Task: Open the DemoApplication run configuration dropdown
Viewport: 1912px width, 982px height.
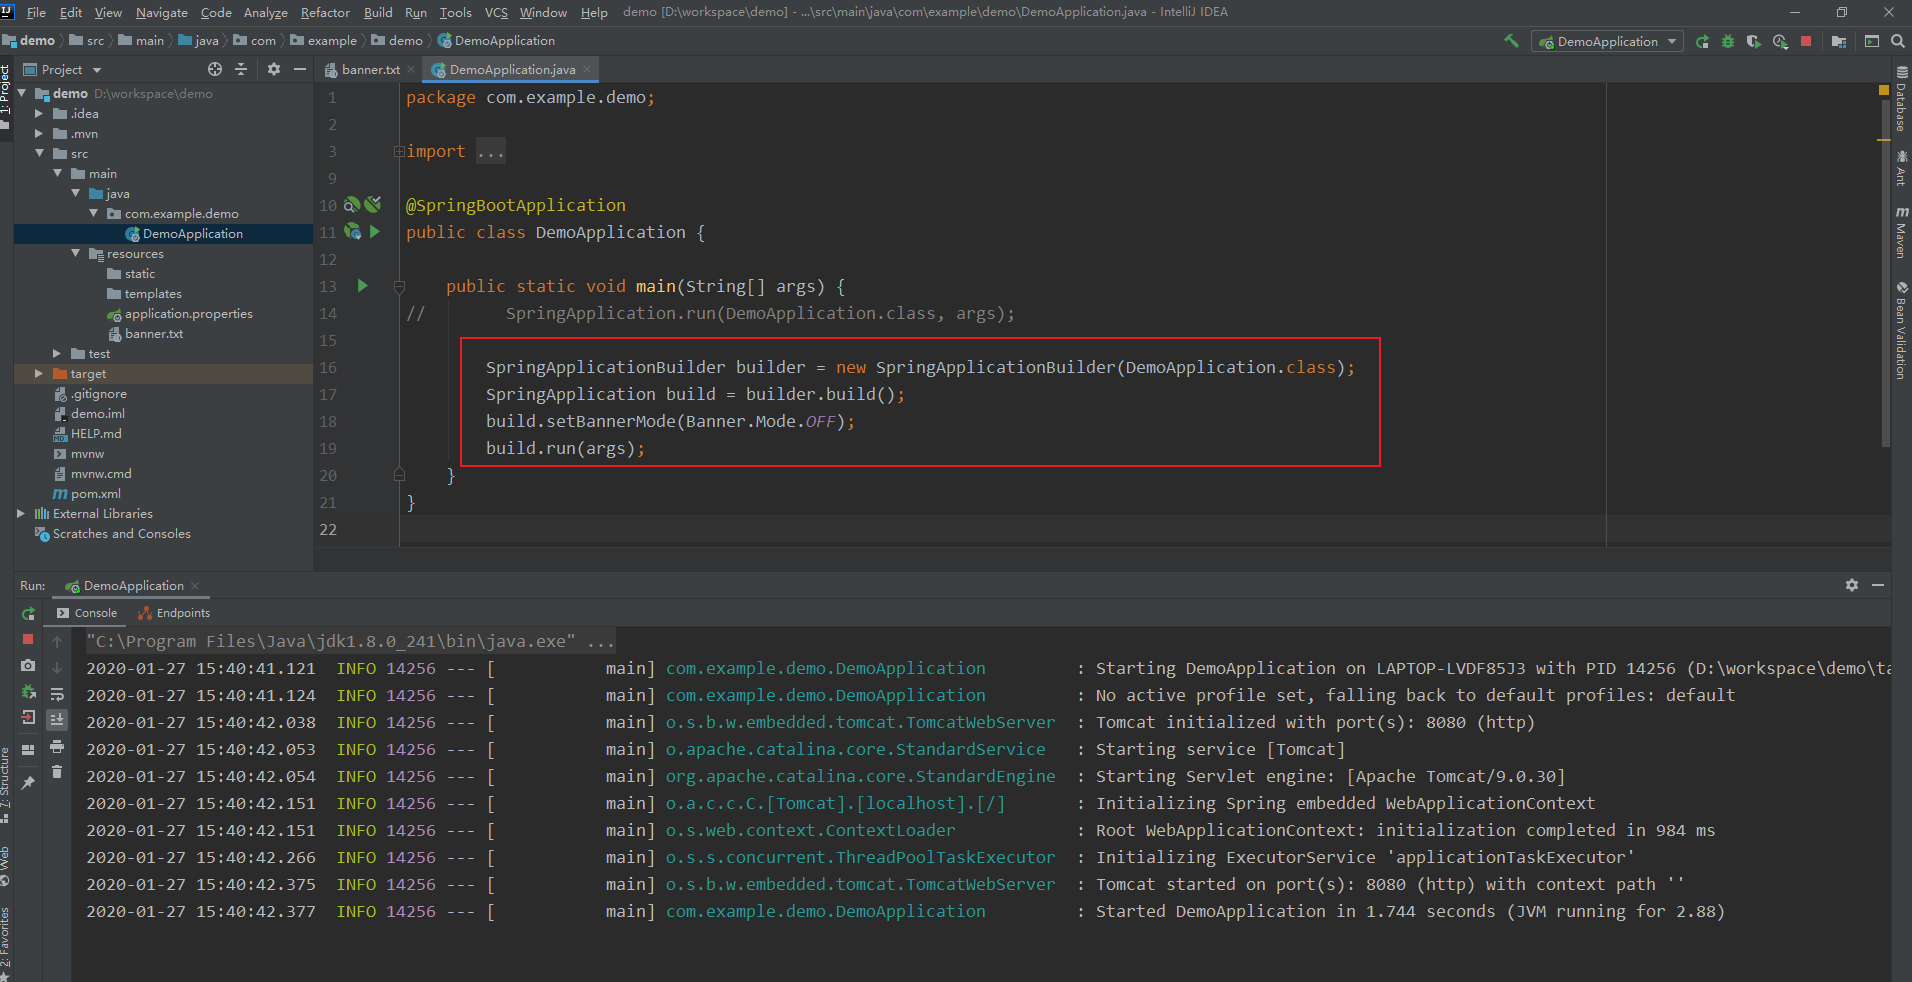Action: coord(1607,41)
